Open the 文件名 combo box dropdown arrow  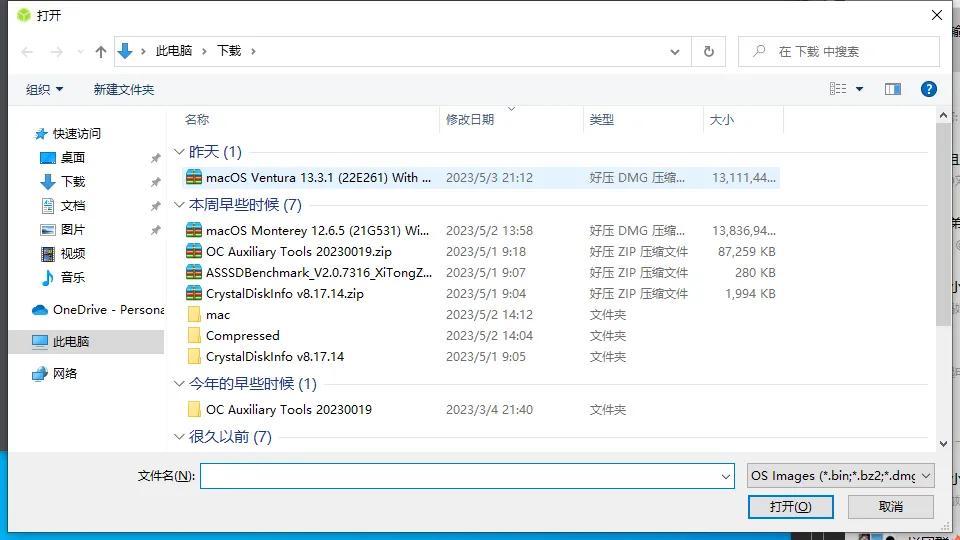pyautogui.click(x=726, y=476)
